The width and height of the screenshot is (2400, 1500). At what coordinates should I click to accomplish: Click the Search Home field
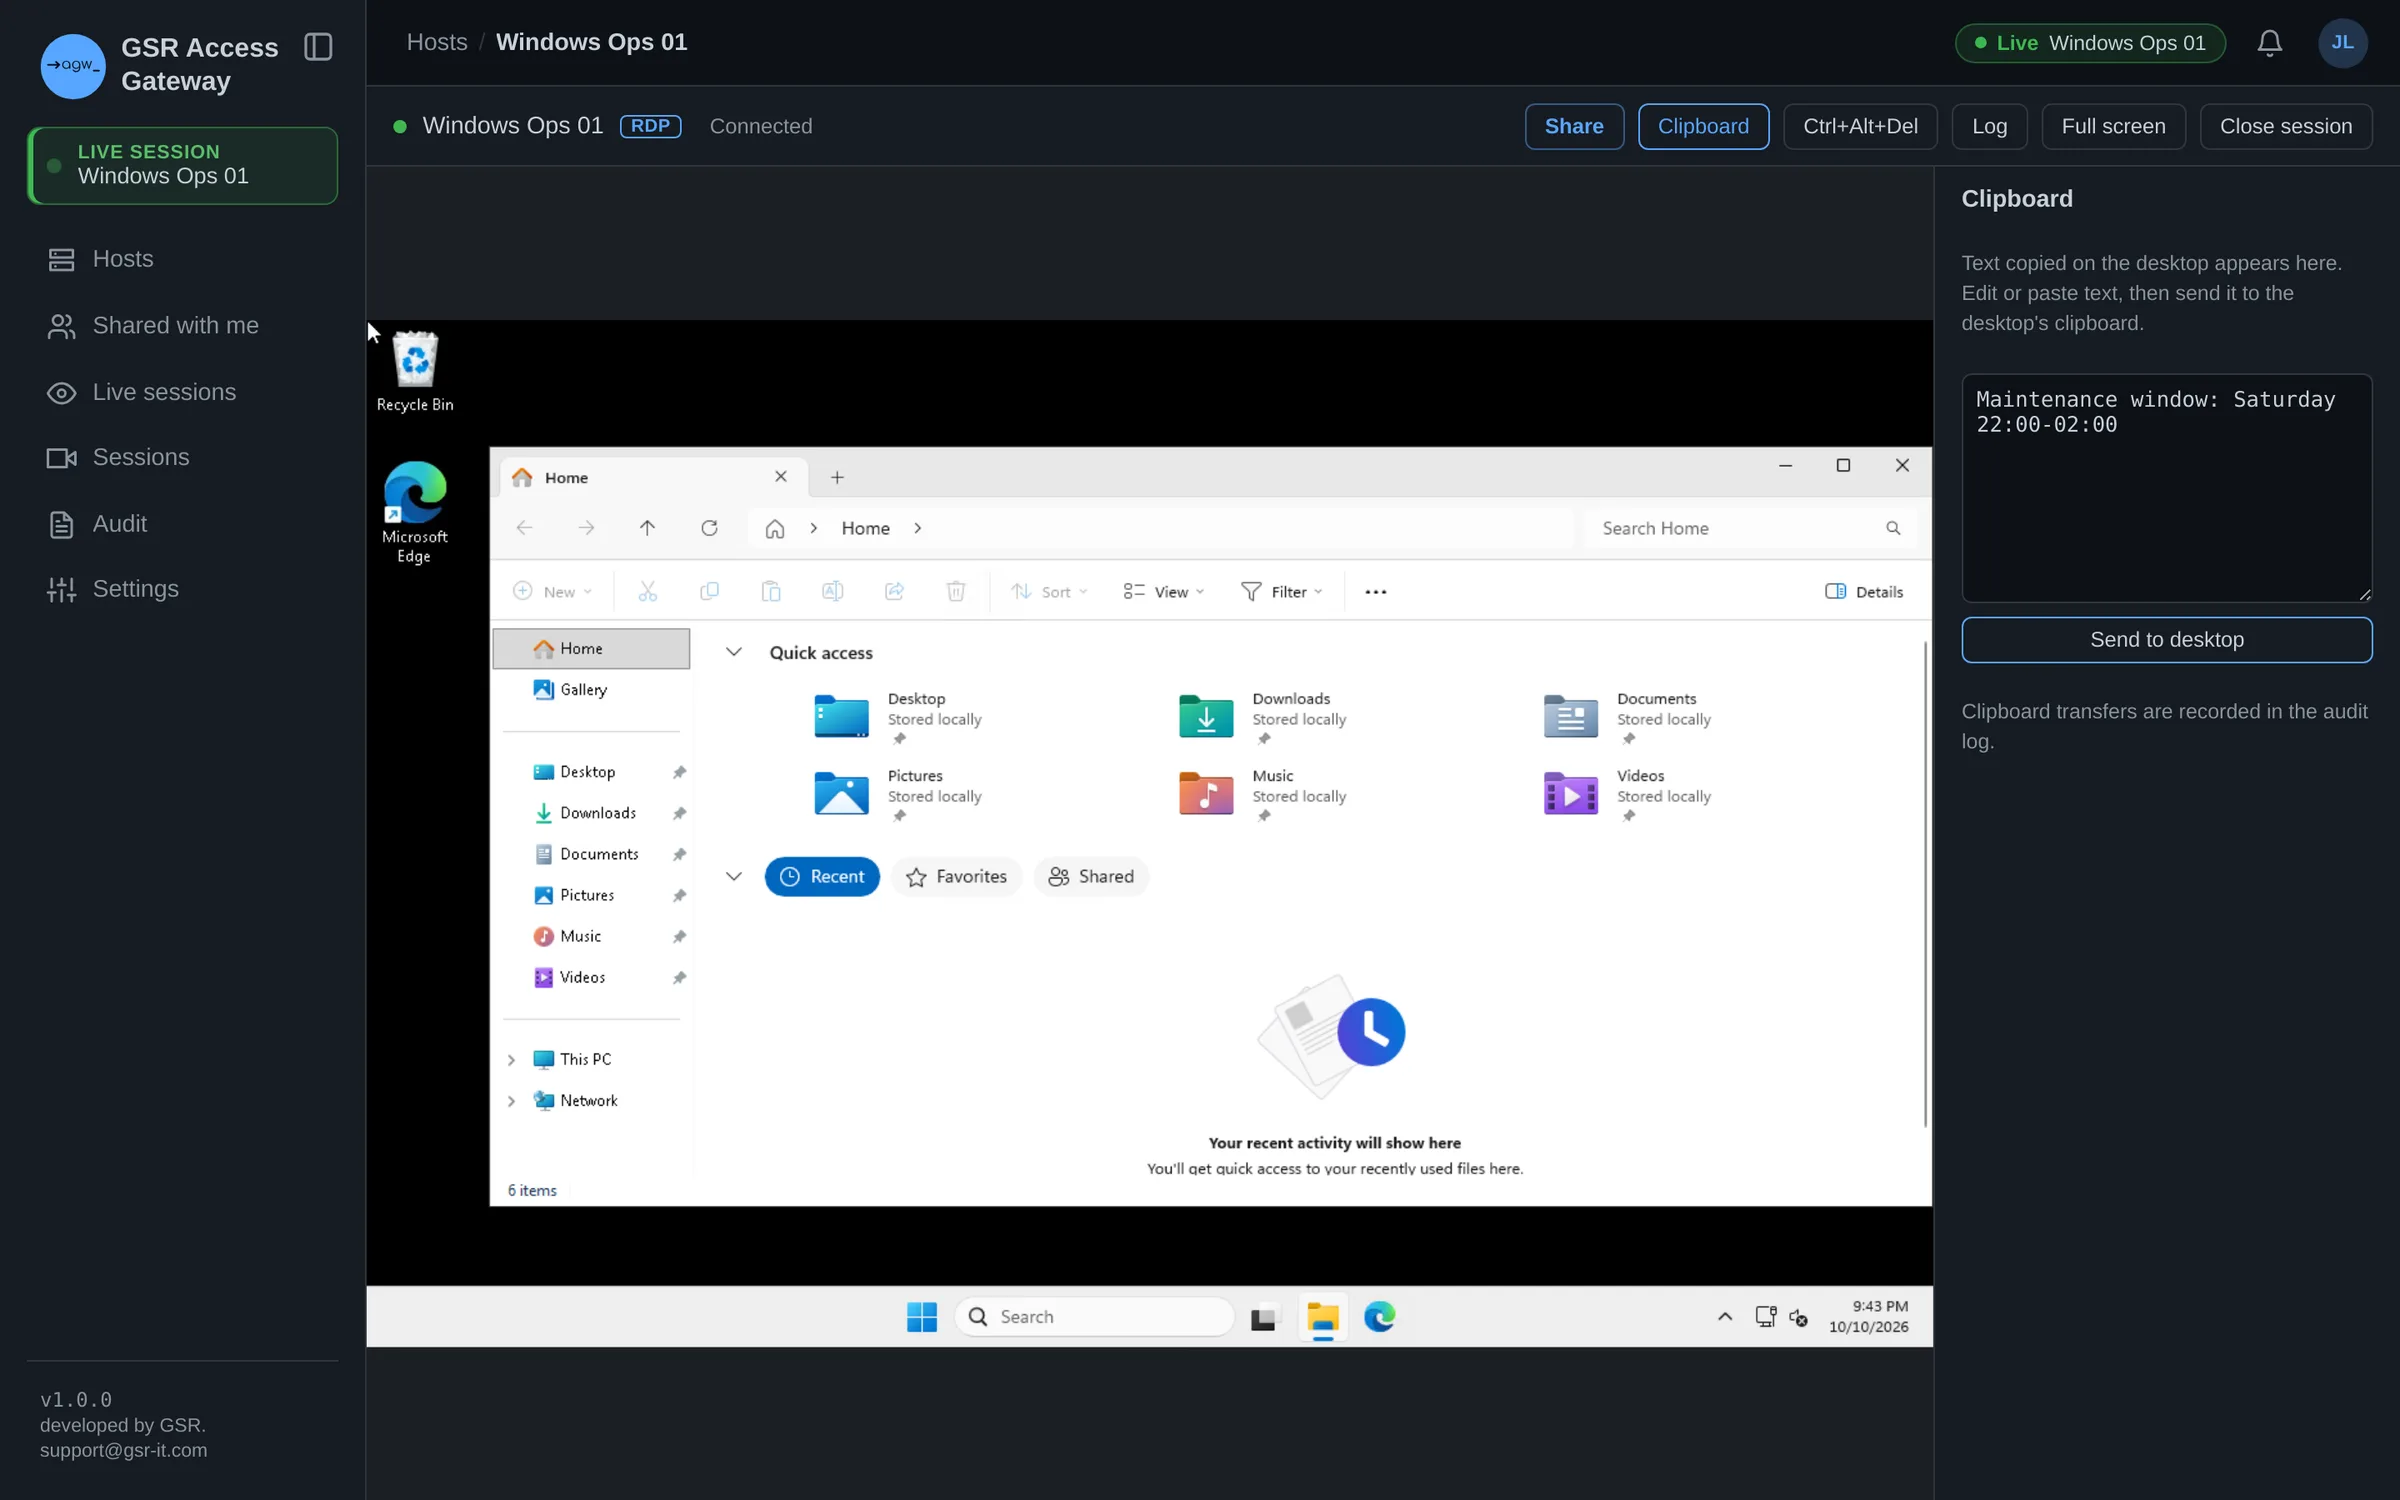click(x=1751, y=528)
